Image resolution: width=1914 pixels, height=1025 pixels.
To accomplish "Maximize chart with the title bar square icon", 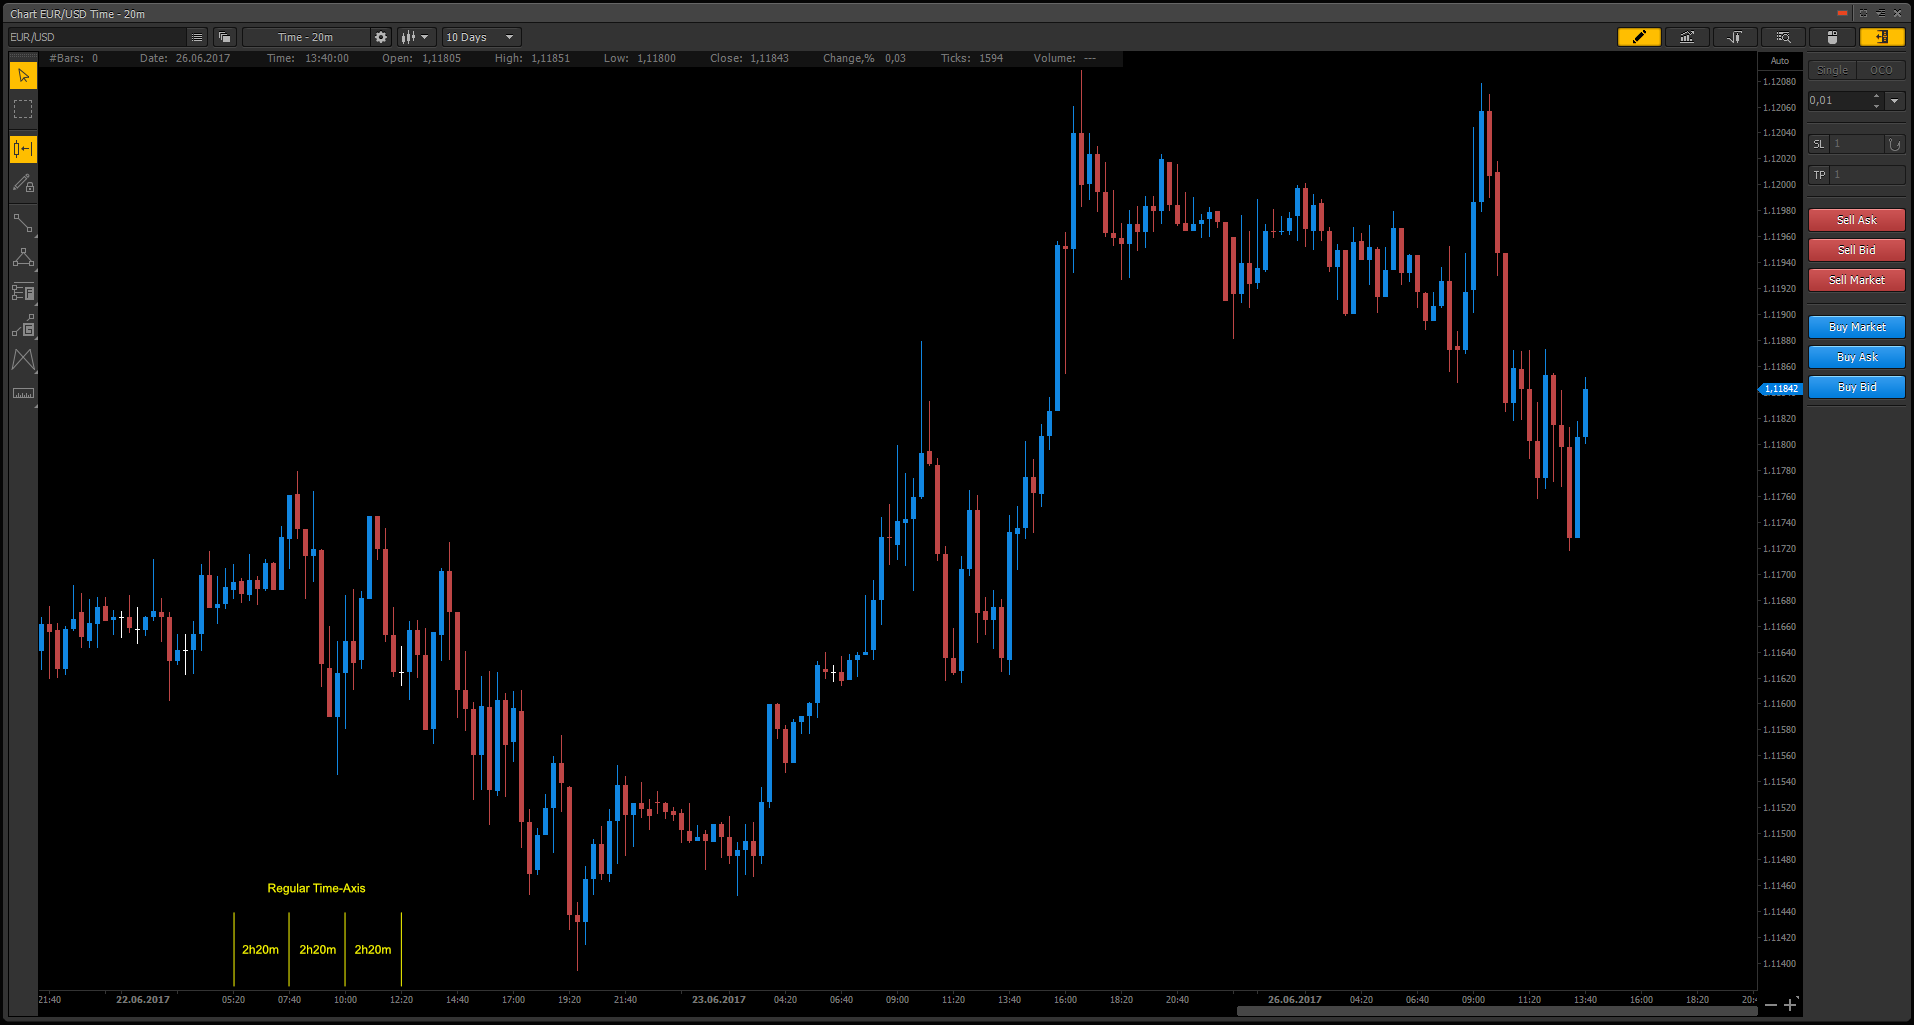I will tap(1863, 13).
